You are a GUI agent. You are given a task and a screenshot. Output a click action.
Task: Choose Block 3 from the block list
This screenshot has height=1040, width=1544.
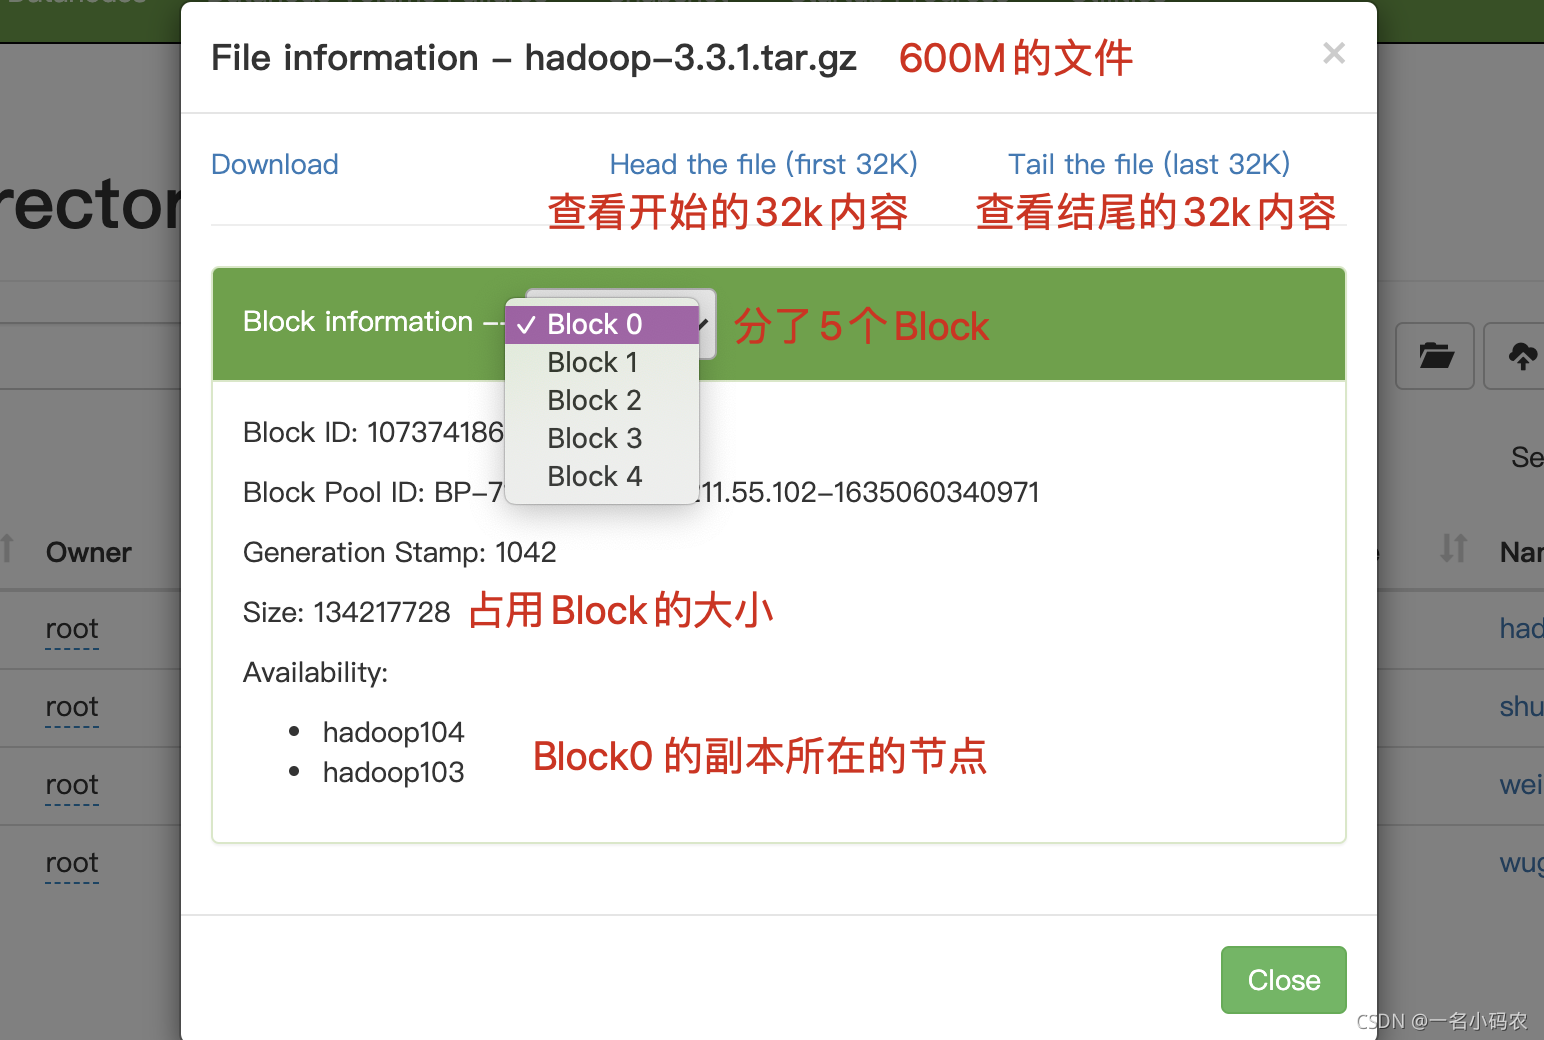602,438
